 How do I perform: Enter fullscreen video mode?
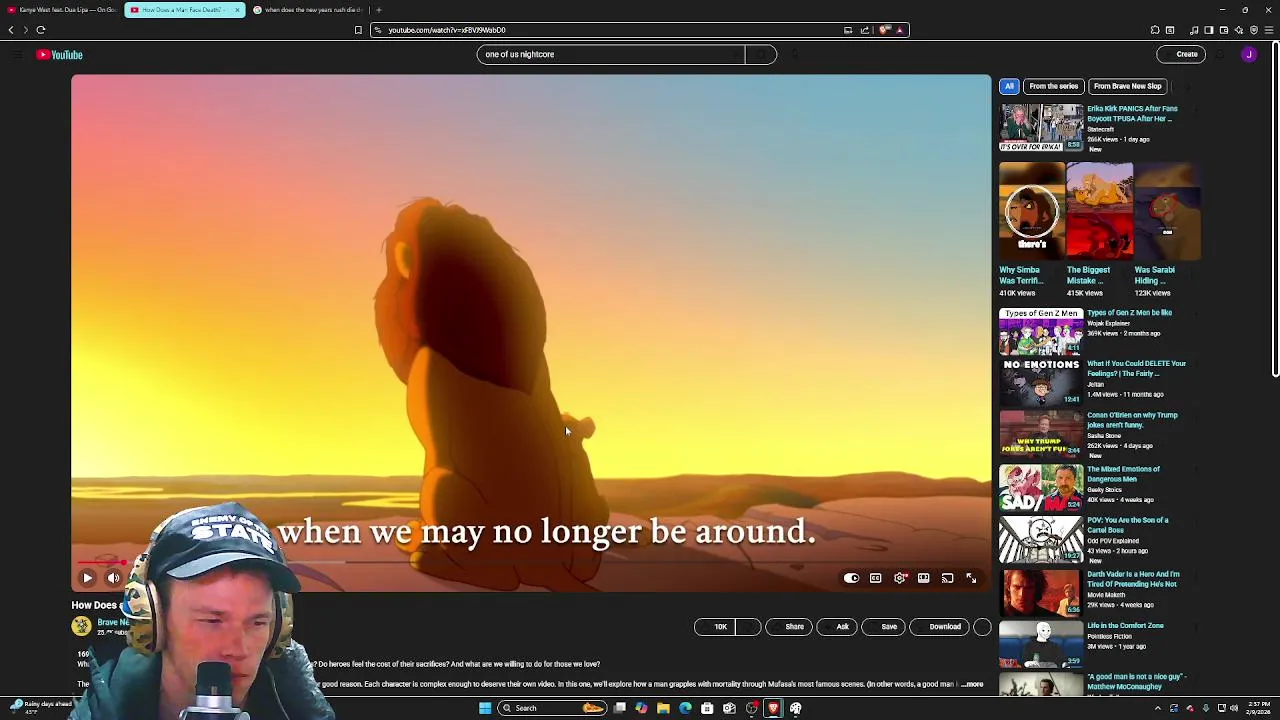click(x=971, y=578)
